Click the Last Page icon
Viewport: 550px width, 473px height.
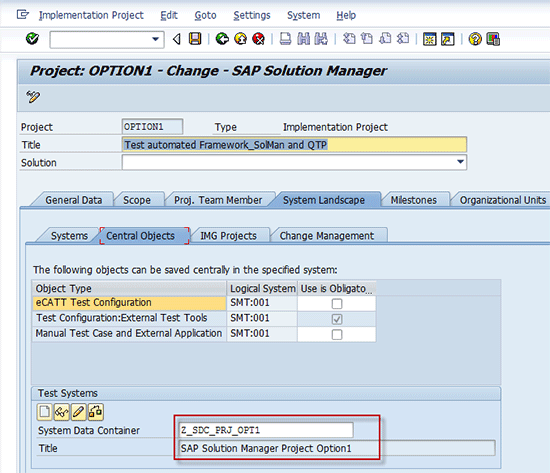click(x=403, y=39)
